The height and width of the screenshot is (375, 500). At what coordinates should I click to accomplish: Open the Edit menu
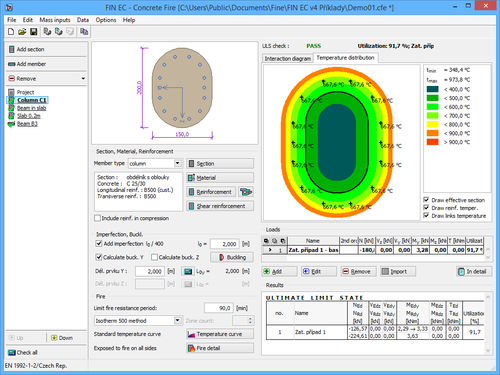pos(28,20)
